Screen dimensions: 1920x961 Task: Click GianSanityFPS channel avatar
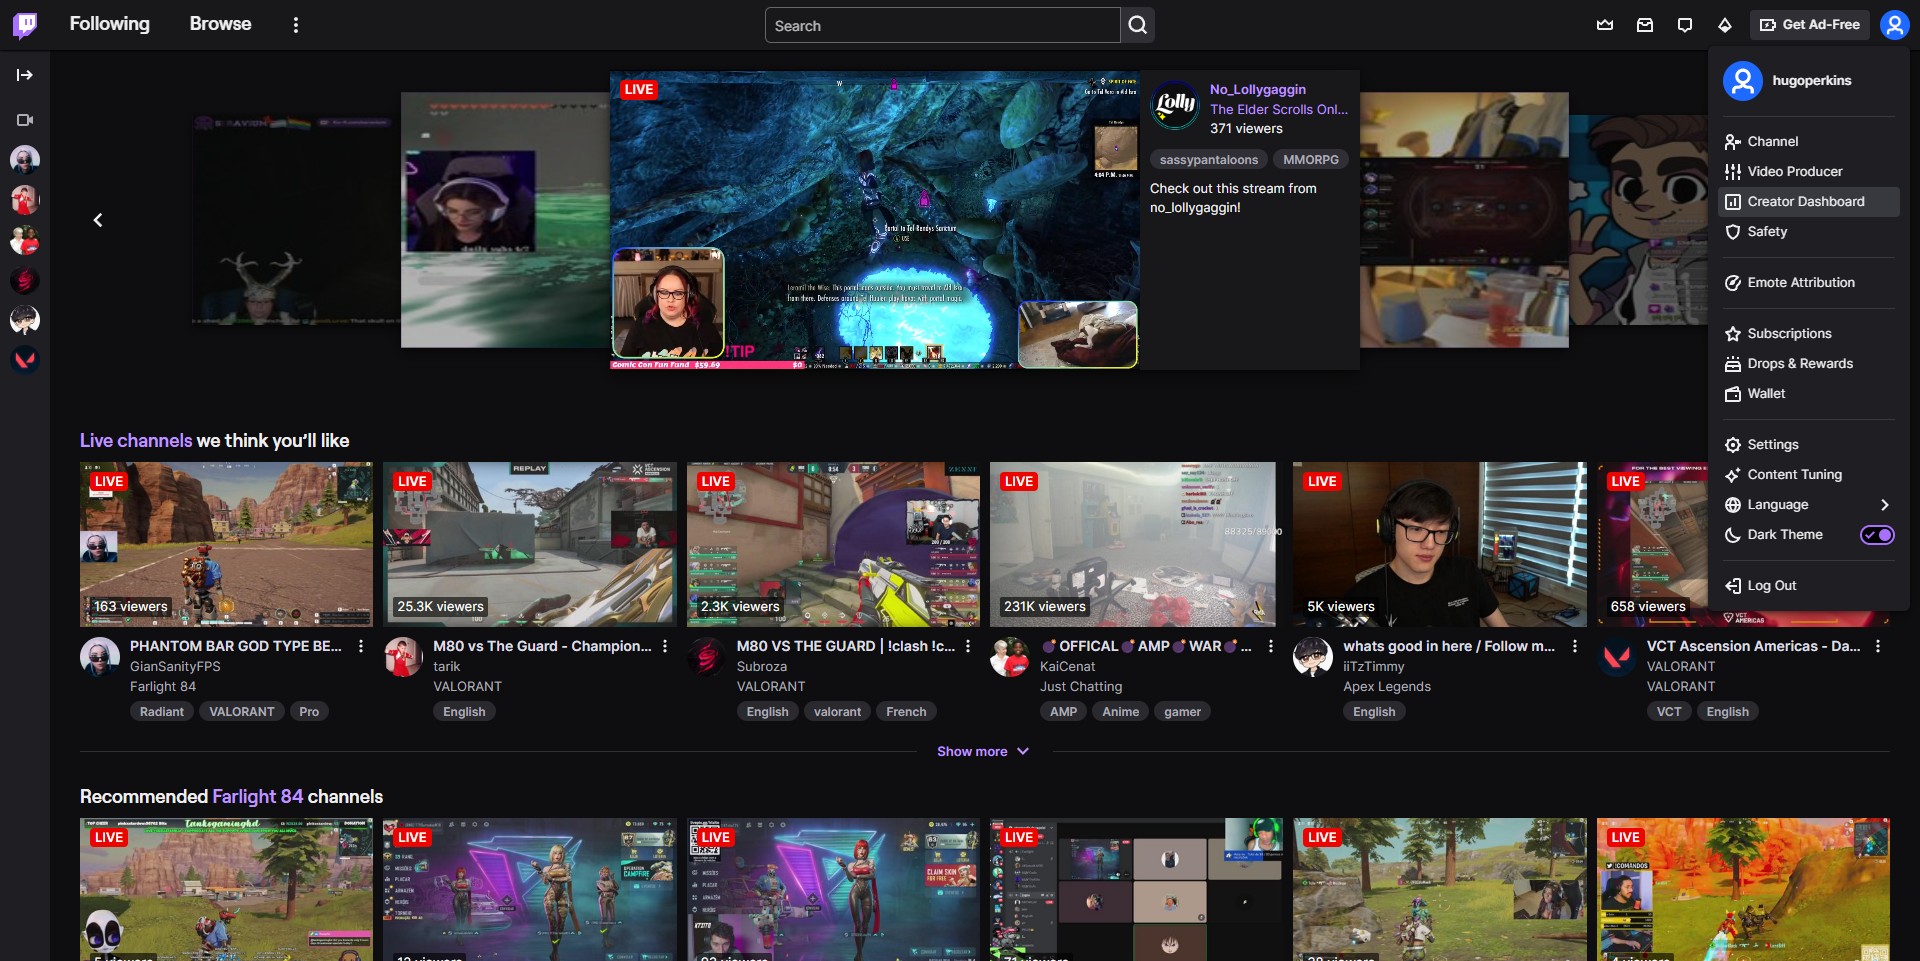point(100,657)
